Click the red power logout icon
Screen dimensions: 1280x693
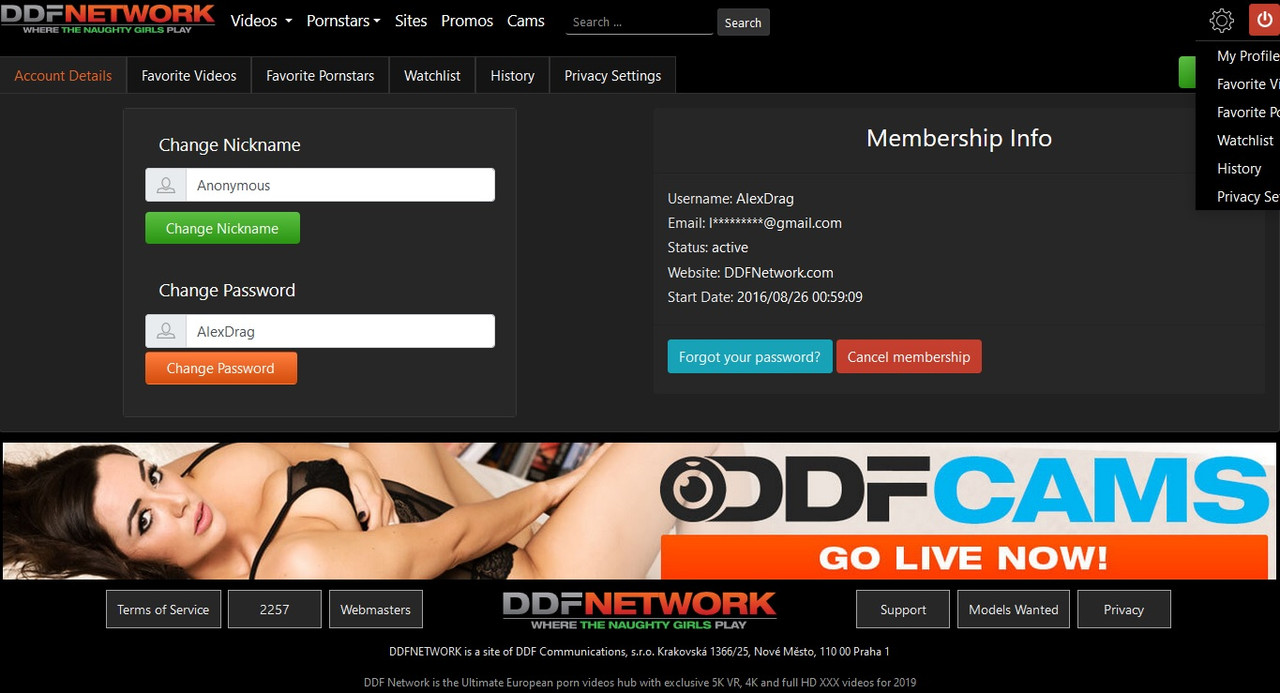[x=1264, y=20]
